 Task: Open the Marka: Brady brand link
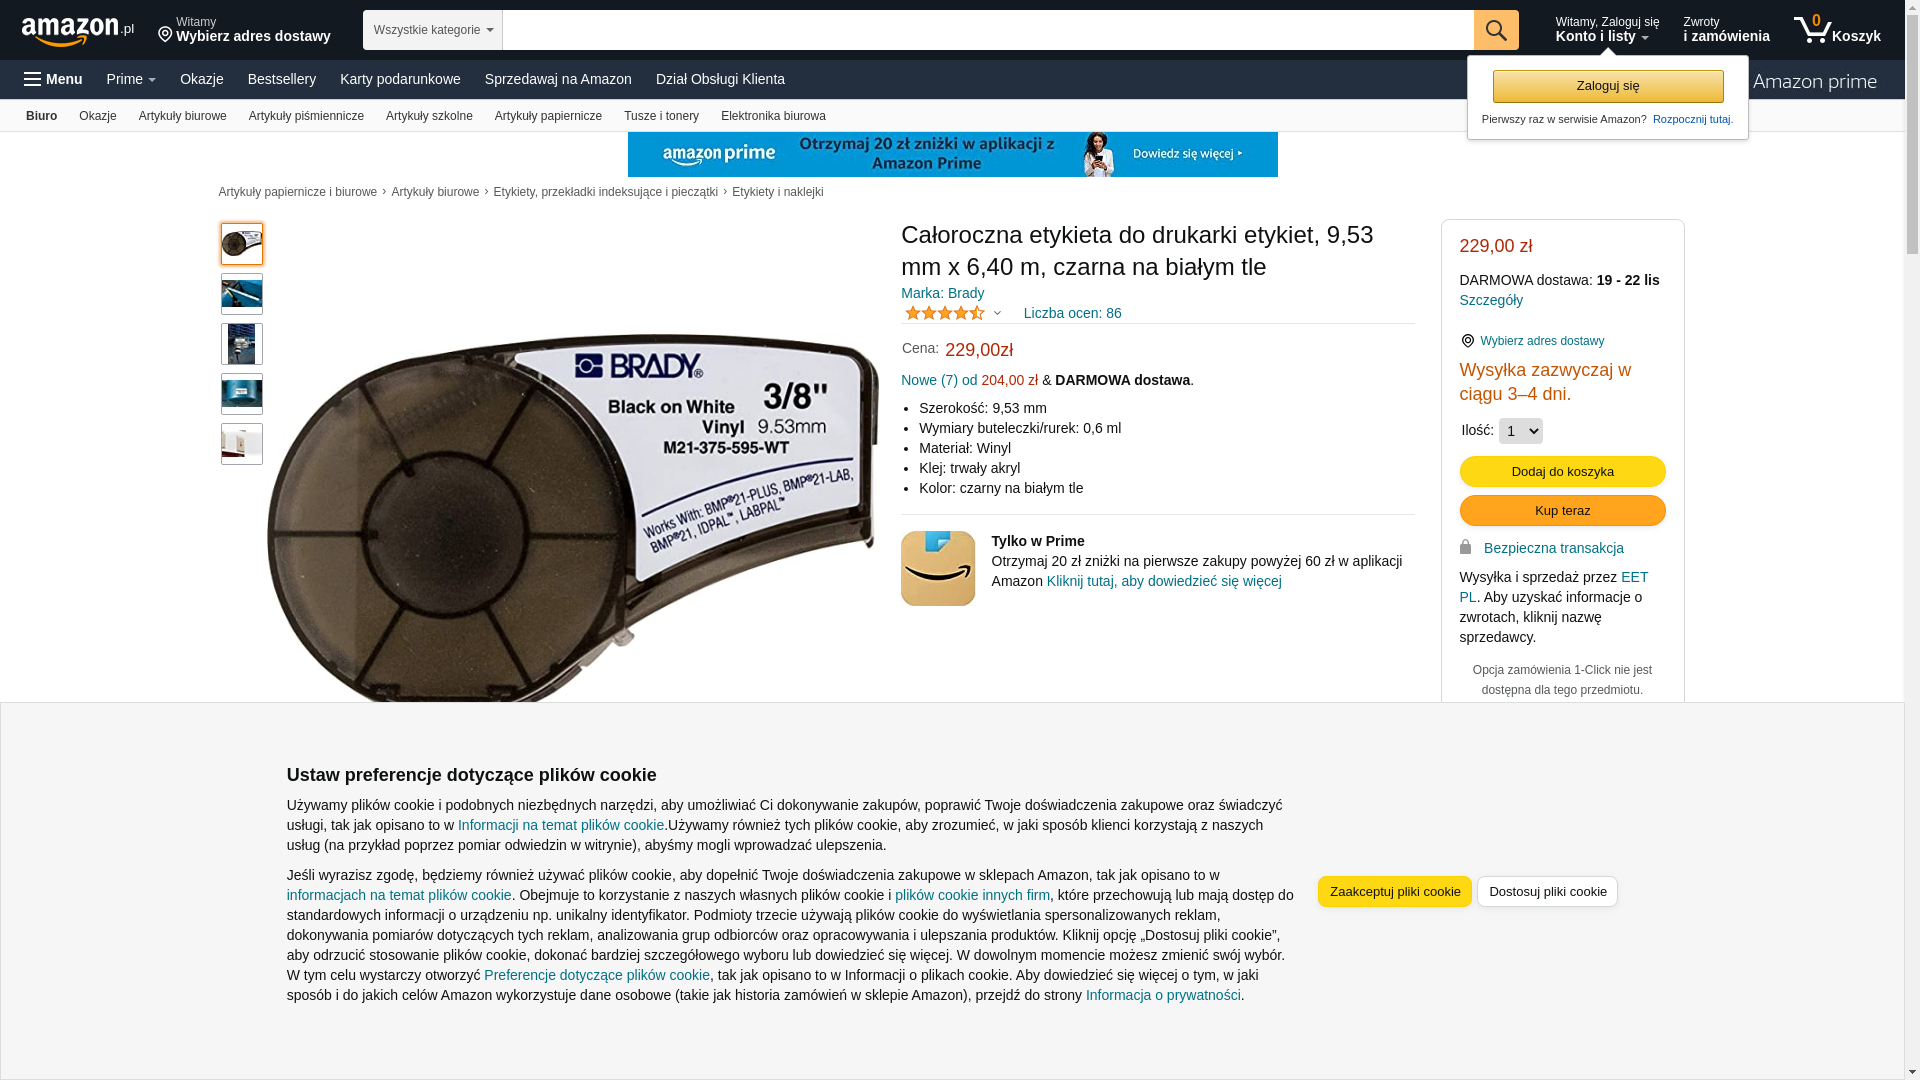pos(942,293)
